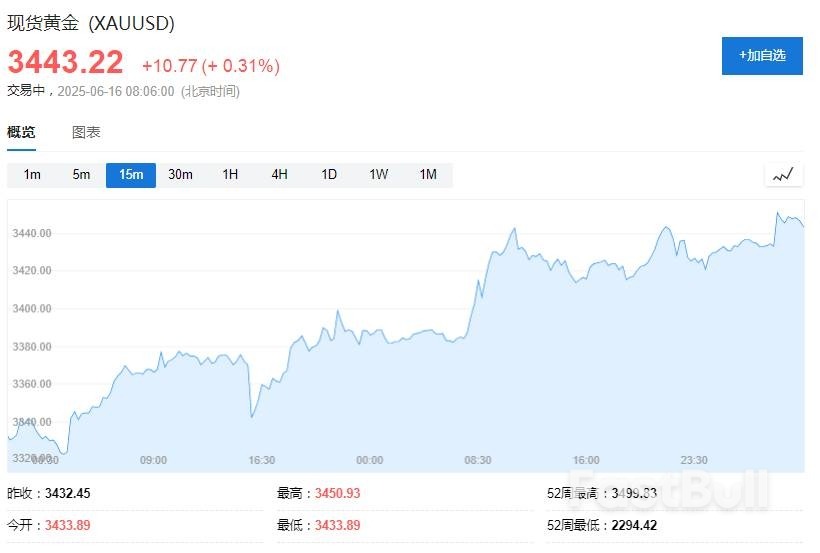
Task: Click the current price 3443.22
Action: 66,62
